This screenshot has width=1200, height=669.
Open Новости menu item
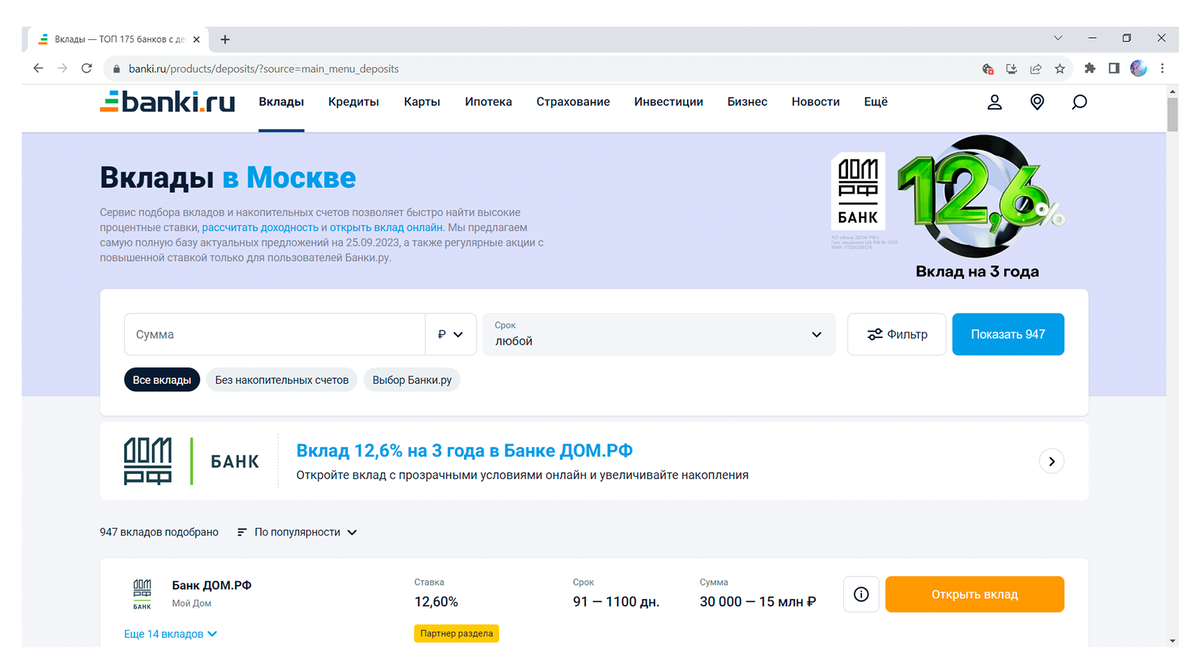coord(816,102)
